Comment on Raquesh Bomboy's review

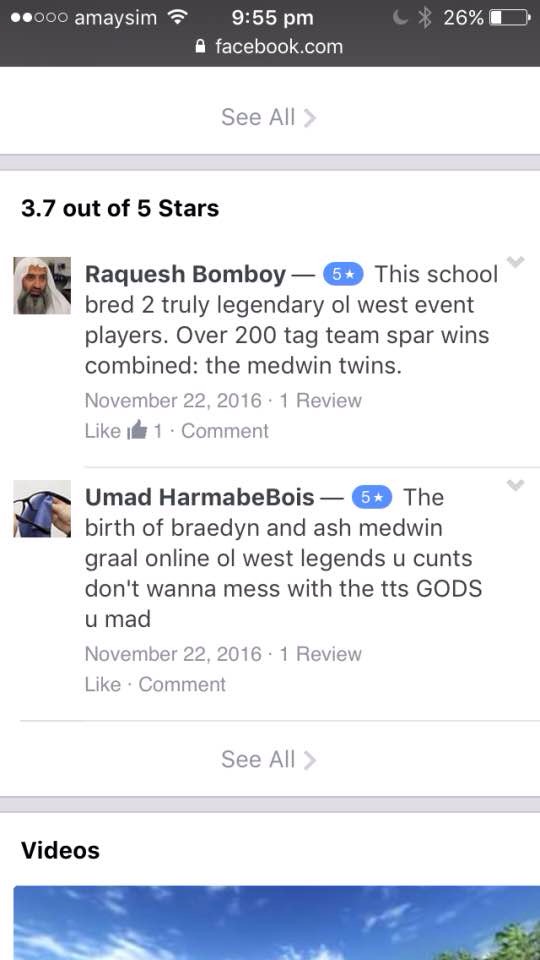tap(225, 431)
